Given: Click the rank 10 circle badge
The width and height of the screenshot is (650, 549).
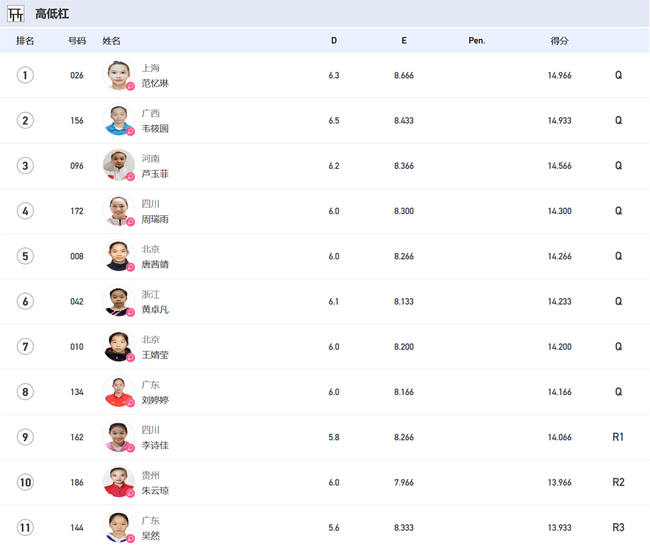Looking at the screenshot, I should click(x=25, y=482).
